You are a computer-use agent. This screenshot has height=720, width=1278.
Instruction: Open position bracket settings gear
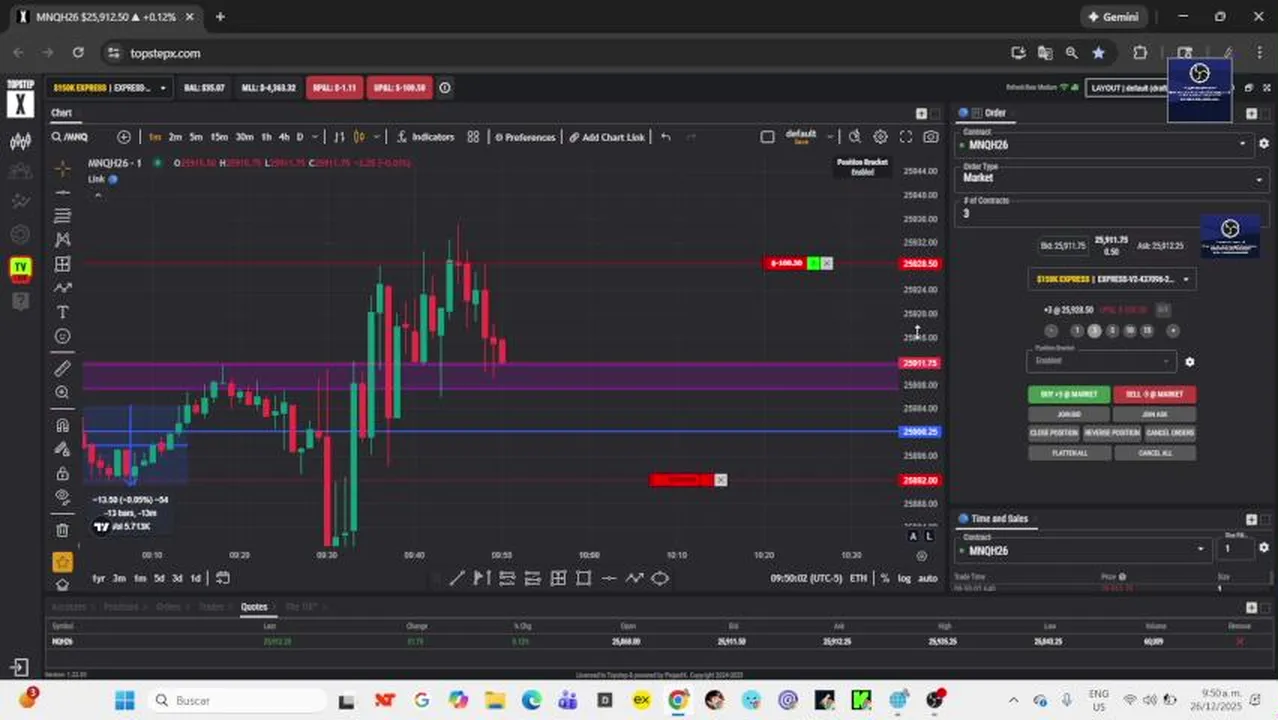(1189, 362)
